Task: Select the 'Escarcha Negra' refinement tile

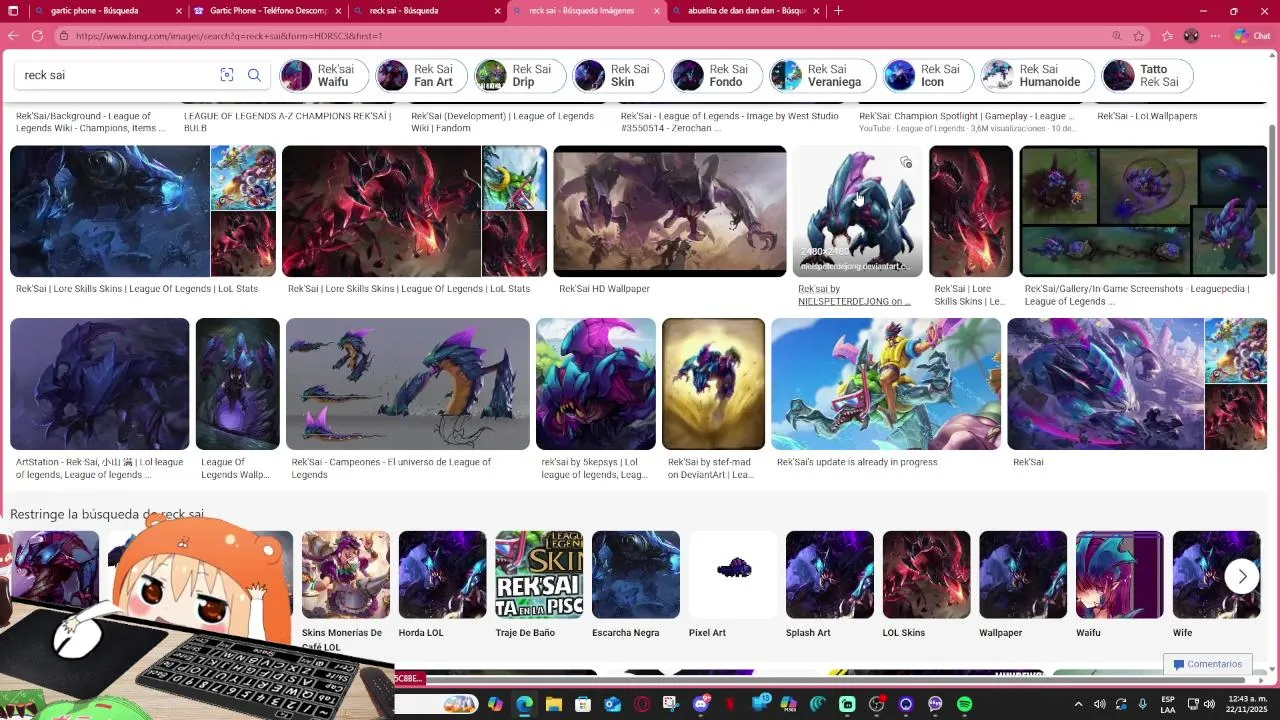Action: (636, 585)
